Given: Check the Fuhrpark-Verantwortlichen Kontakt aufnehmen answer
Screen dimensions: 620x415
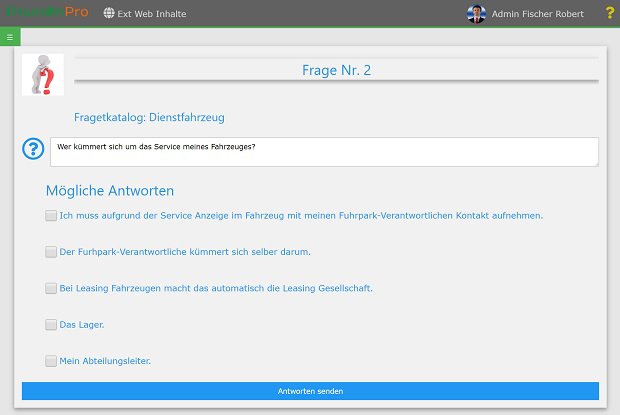Looking at the screenshot, I should click(51, 215).
